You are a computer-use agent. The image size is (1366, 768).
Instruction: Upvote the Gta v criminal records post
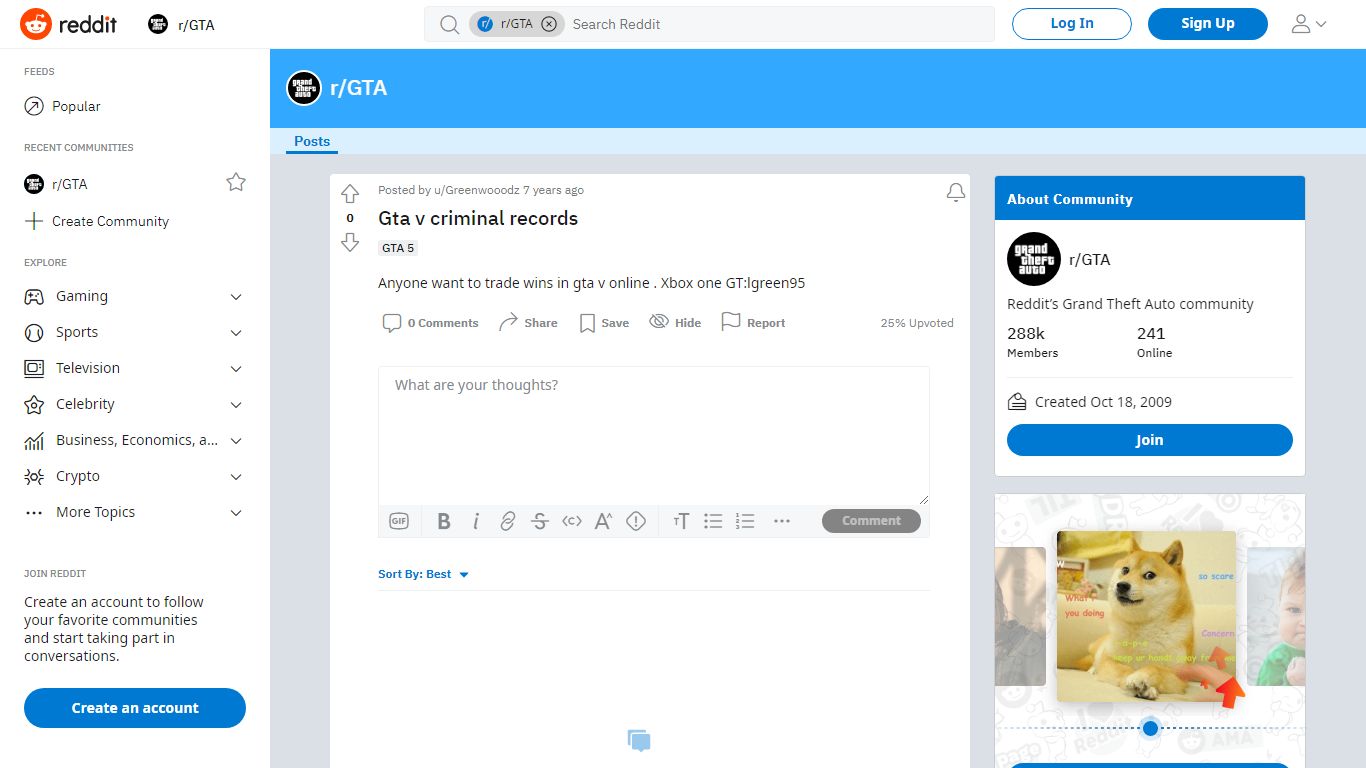(350, 194)
